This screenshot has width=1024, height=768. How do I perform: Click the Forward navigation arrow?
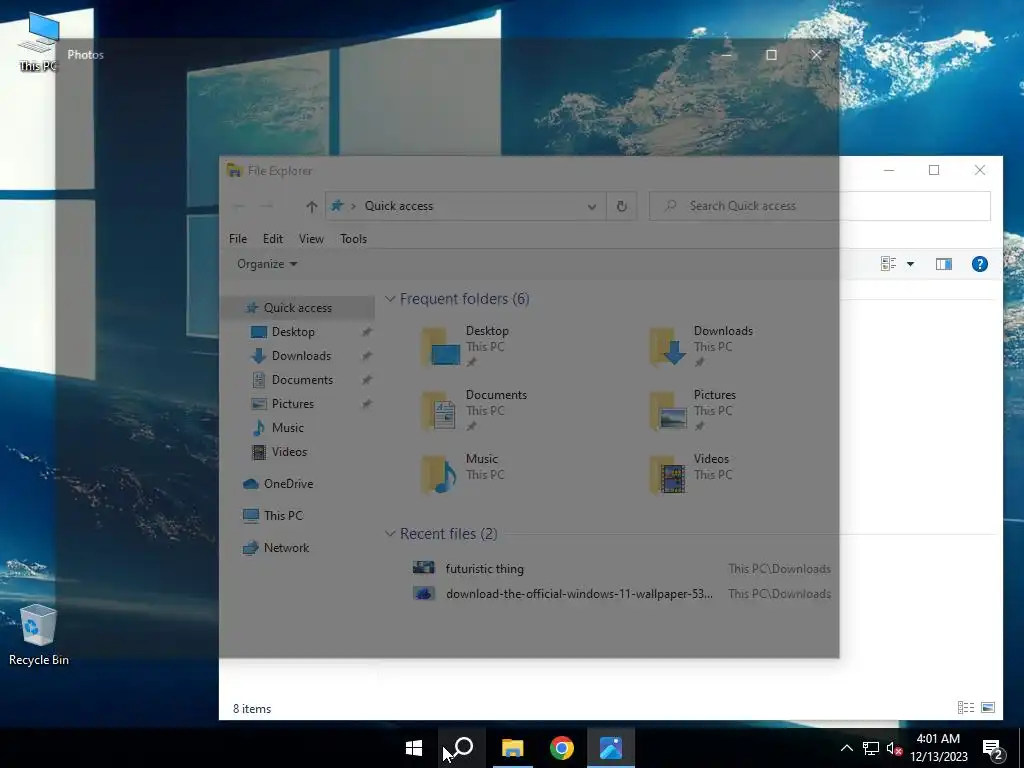point(266,206)
